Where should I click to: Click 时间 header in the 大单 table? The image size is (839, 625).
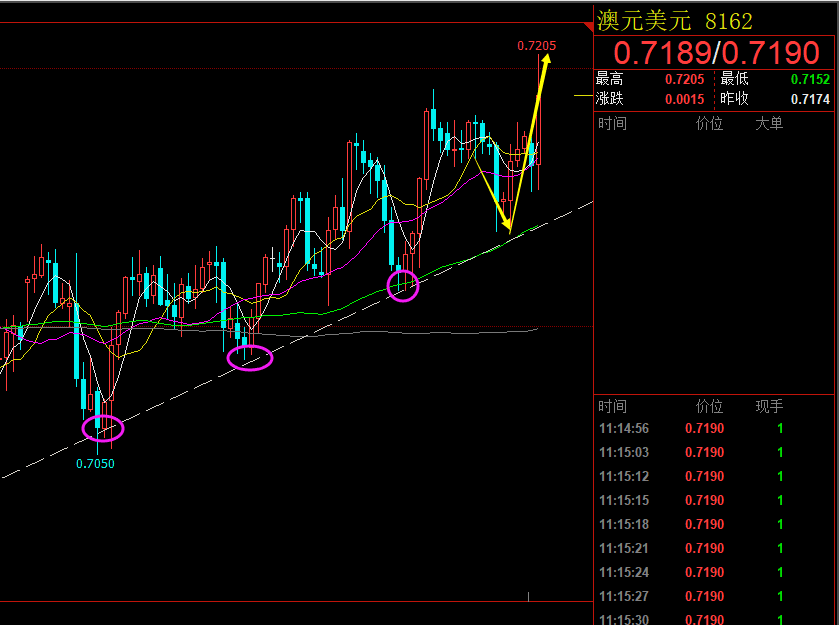pos(612,124)
